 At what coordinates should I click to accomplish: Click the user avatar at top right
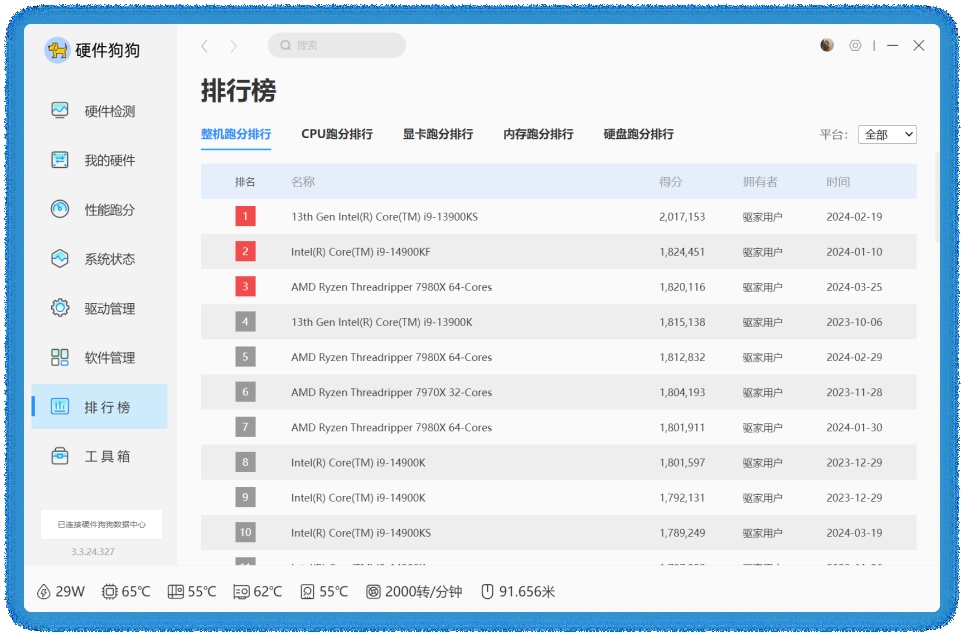pos(827,45)
